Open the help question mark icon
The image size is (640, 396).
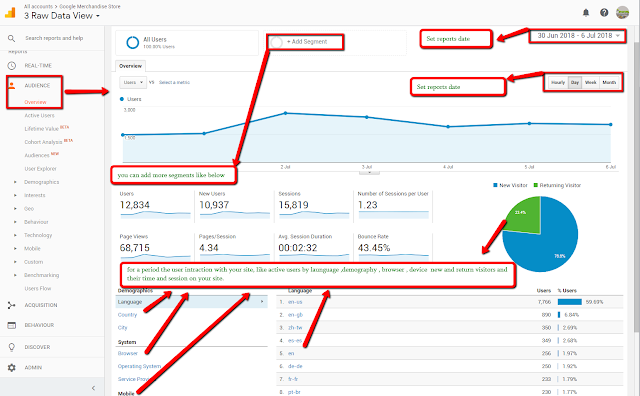[604, 13]
